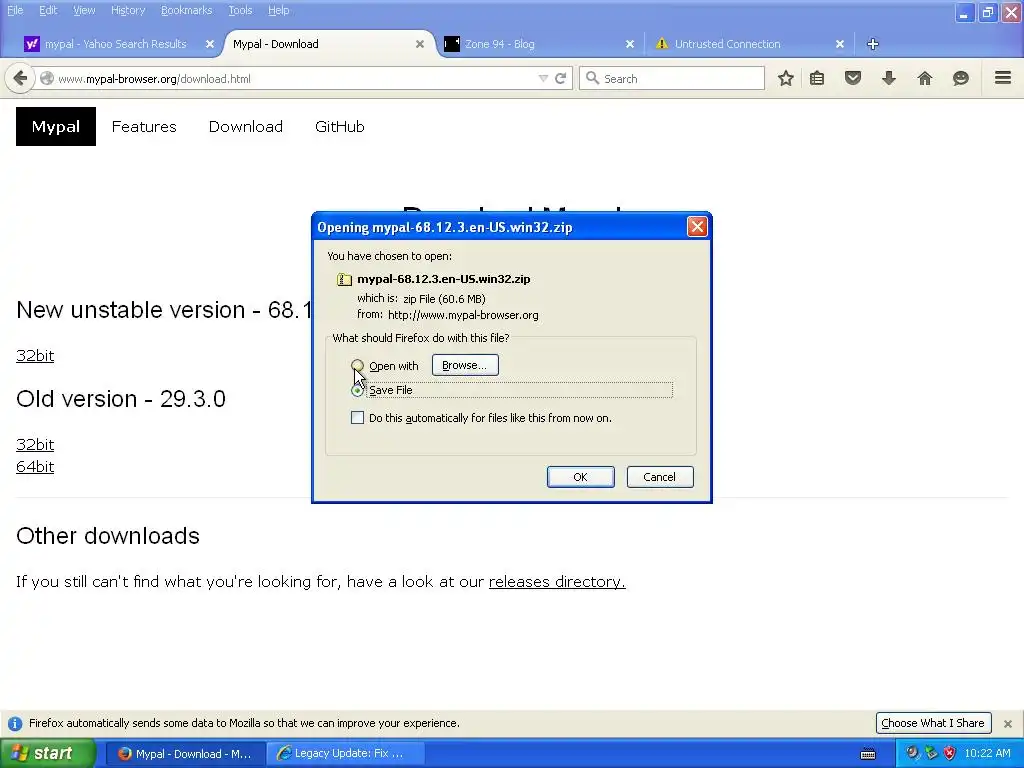Click OK in the download dialog

pos(581,477)
